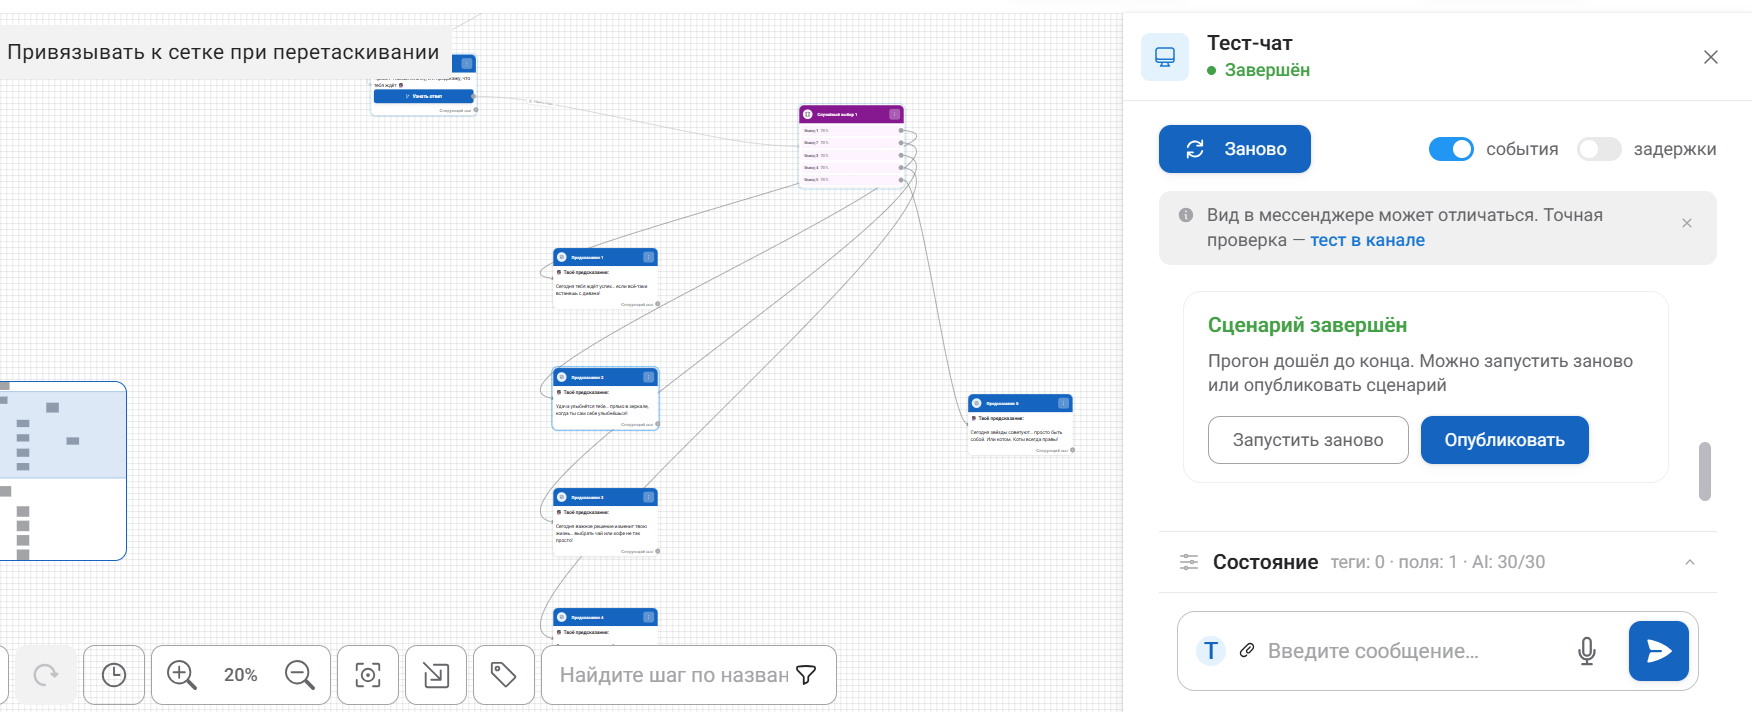The height and width of the screenshot is (712, 1752).
Task: Click the blue T icon in message box
Action: (1211, 651)
